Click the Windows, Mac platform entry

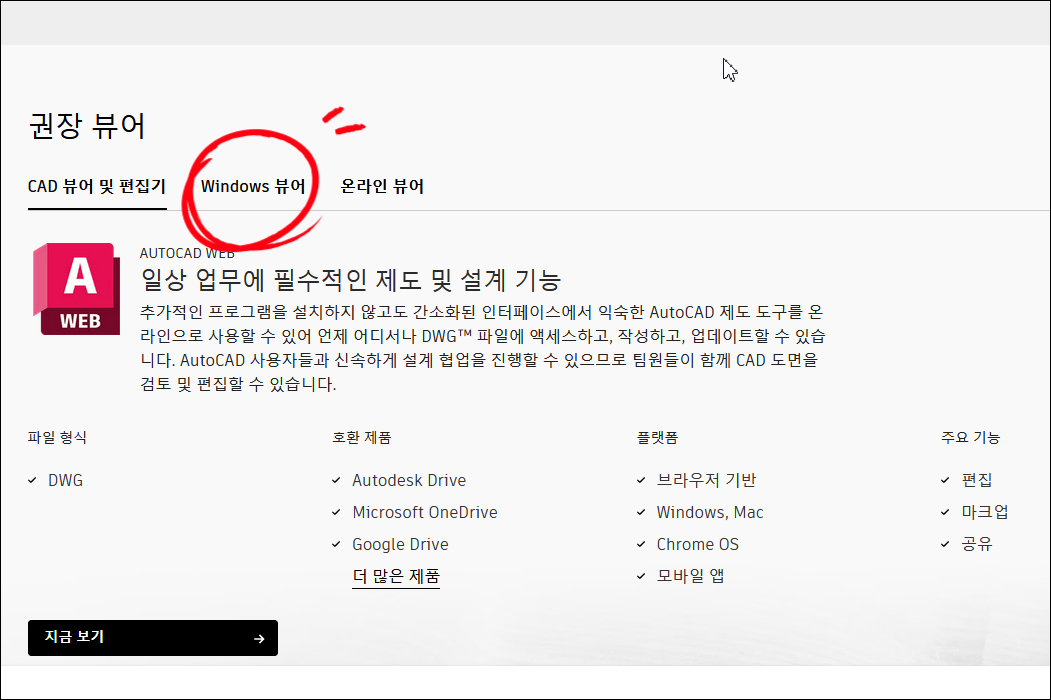pyautogui.click(x=710, y=512)
